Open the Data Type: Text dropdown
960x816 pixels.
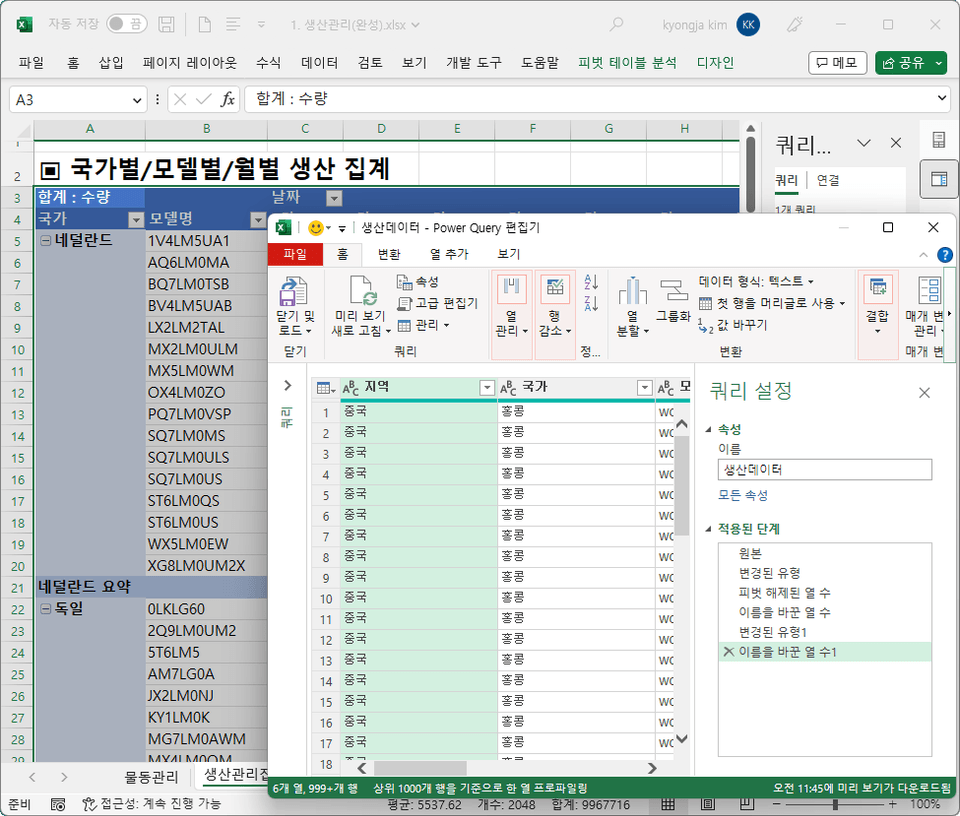point(756,282)
